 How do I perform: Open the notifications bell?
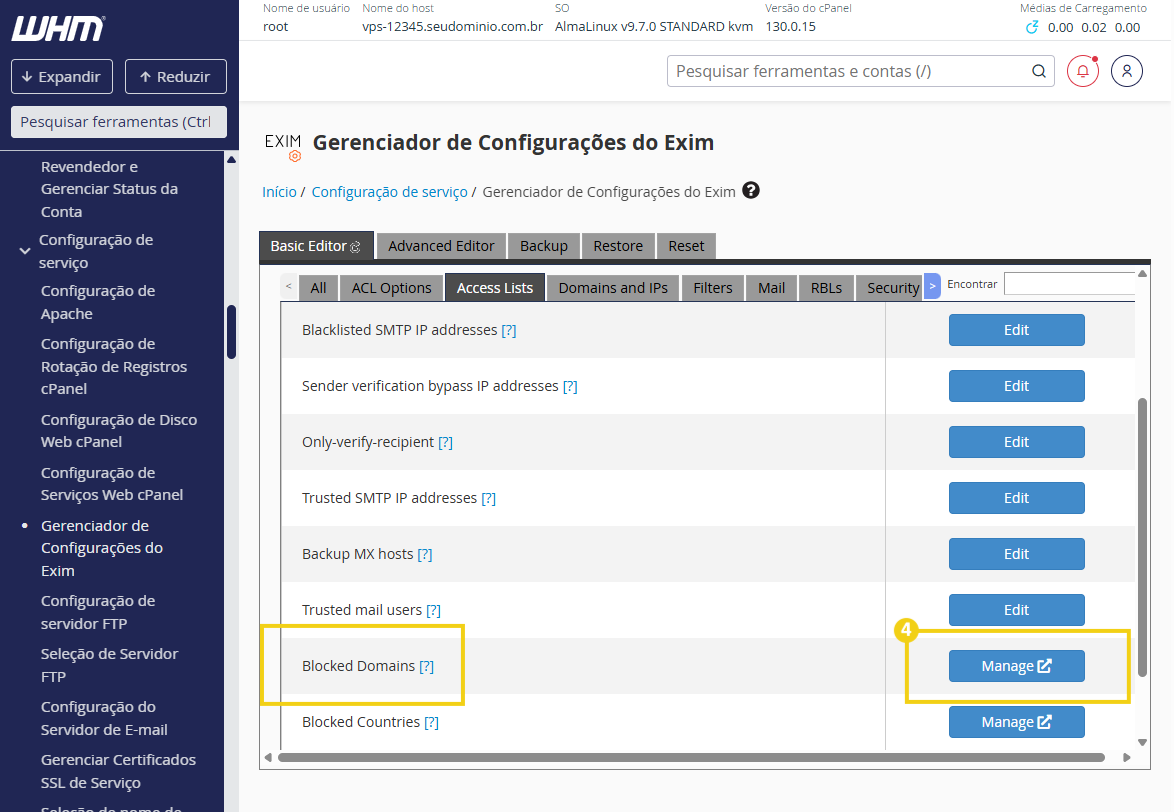1082,71
